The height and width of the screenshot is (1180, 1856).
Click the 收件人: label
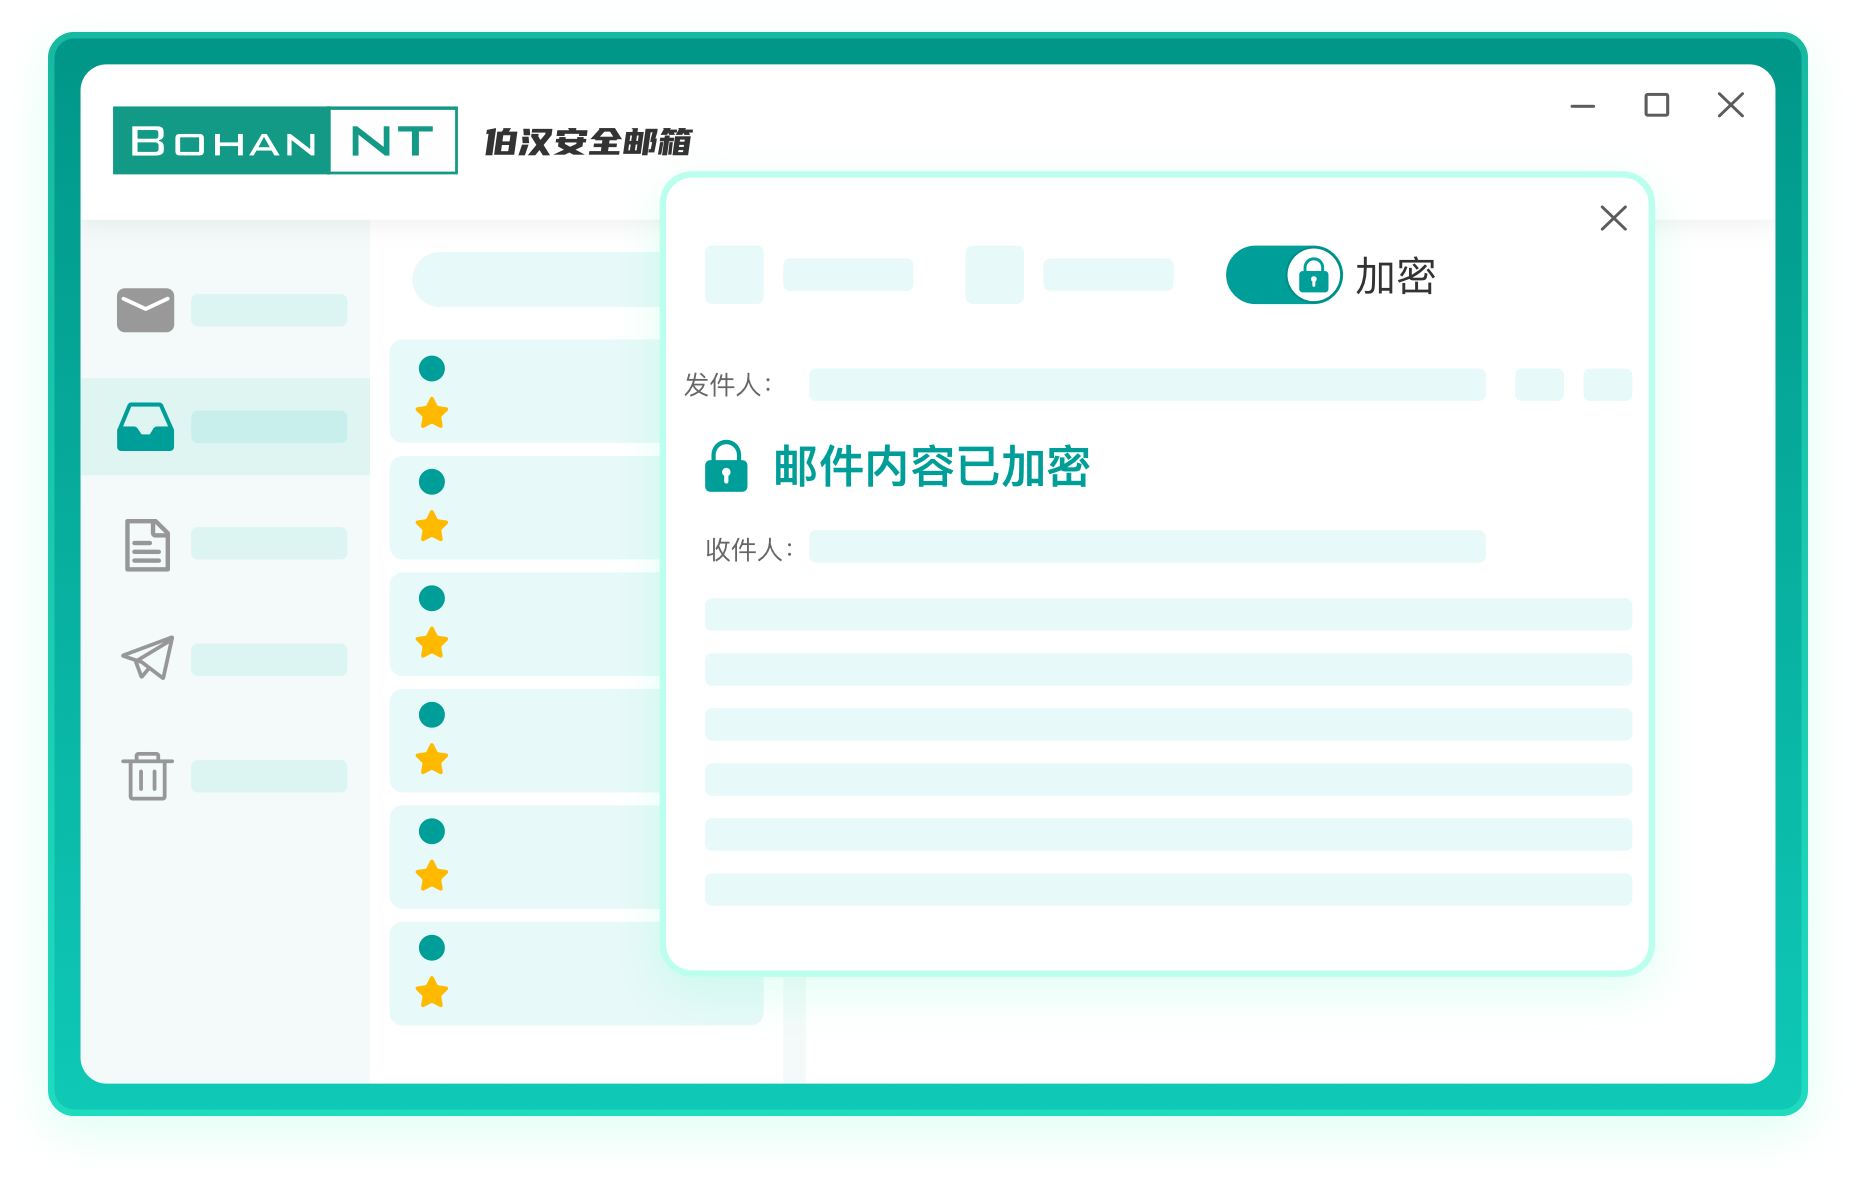[749, 549]
